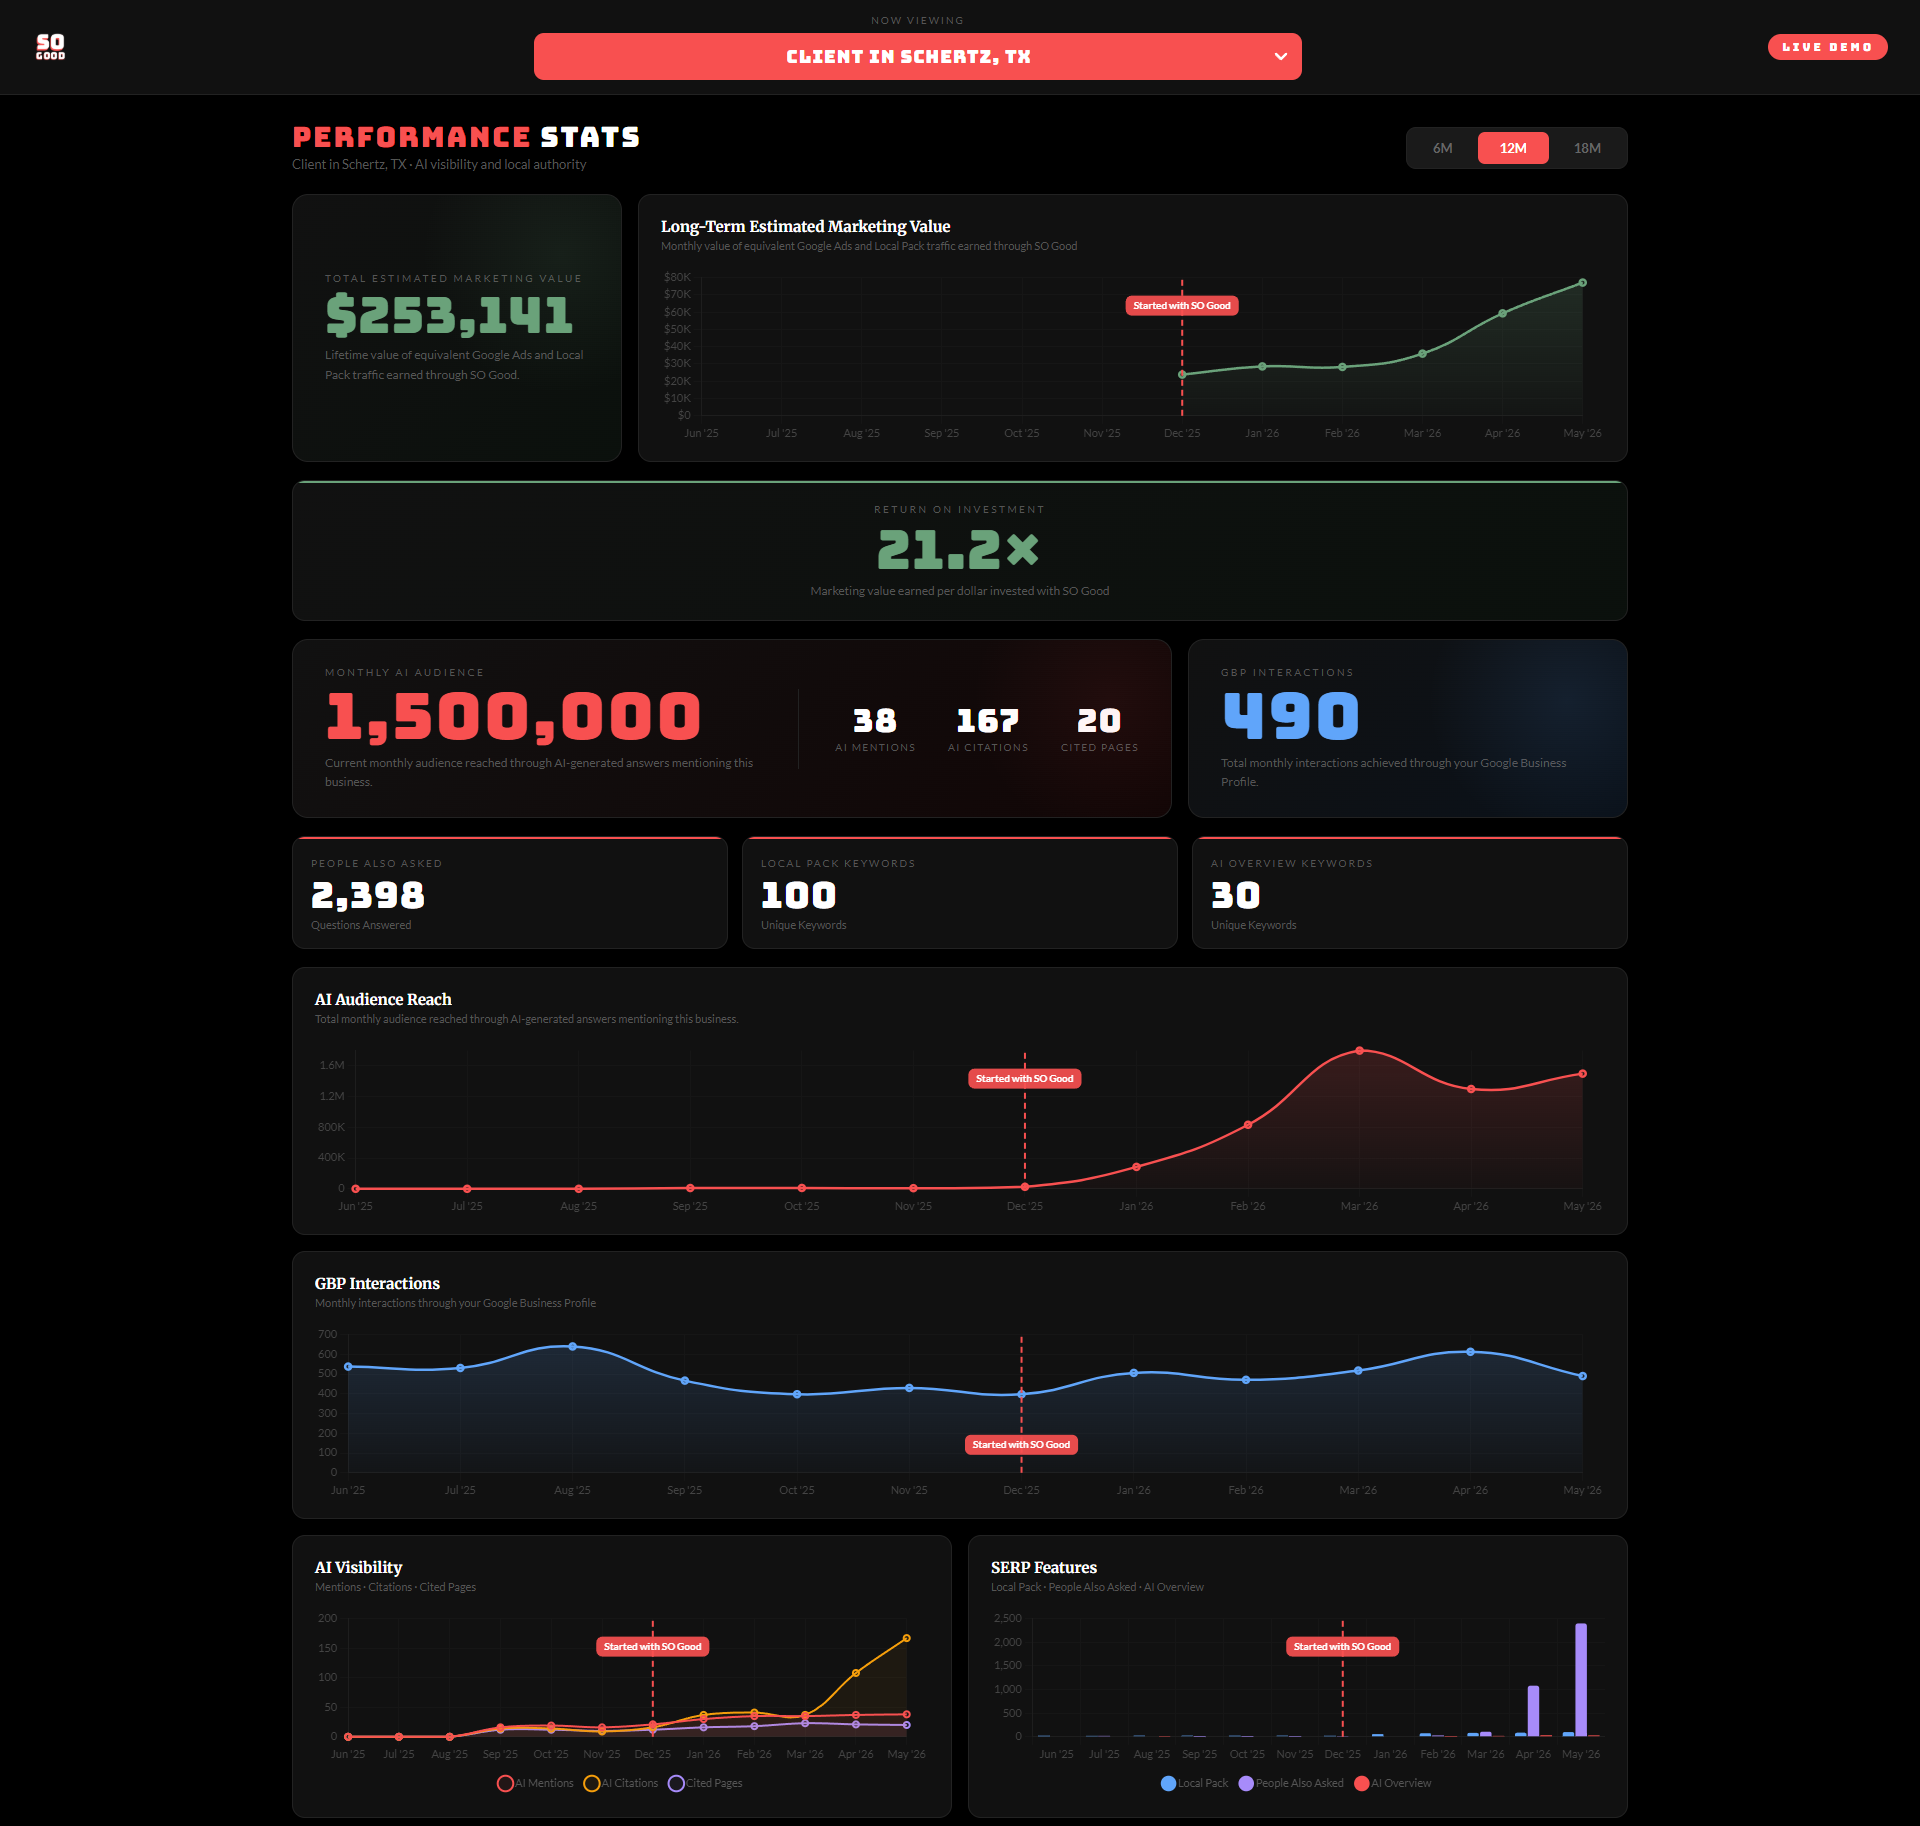Click Started with SO Good marker in Marketing Value chart

point(1182,306)
